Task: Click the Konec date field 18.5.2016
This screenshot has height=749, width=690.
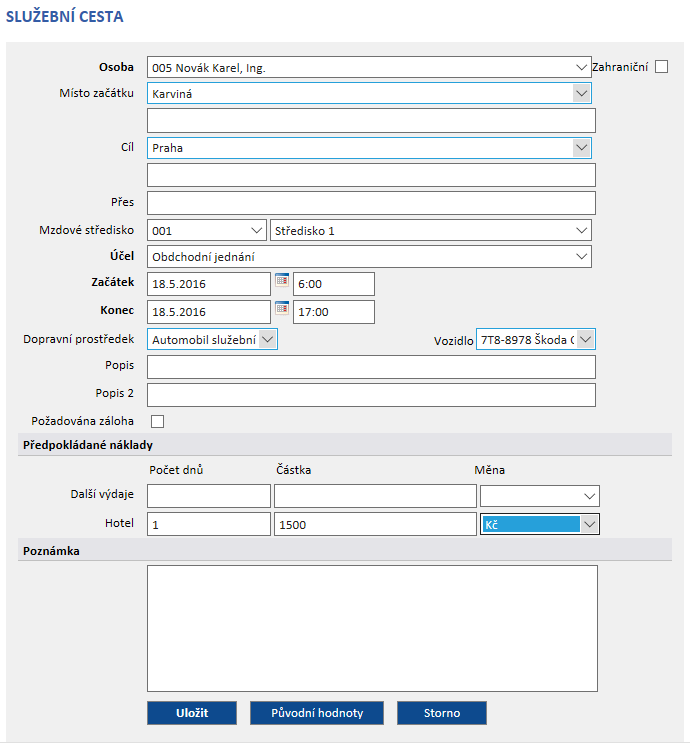Action: 209,312
